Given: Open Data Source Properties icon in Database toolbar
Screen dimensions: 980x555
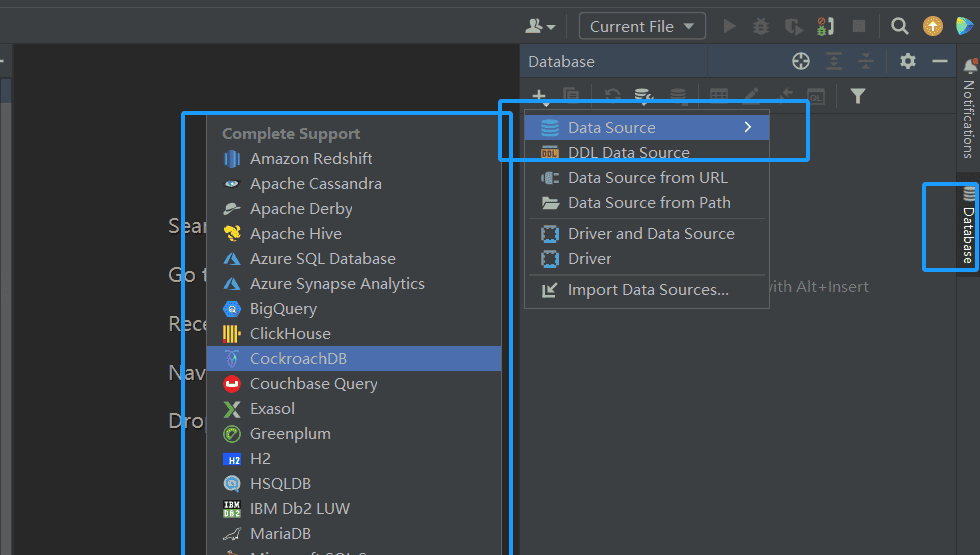Looking at the screenshot, I should point(645,96).
